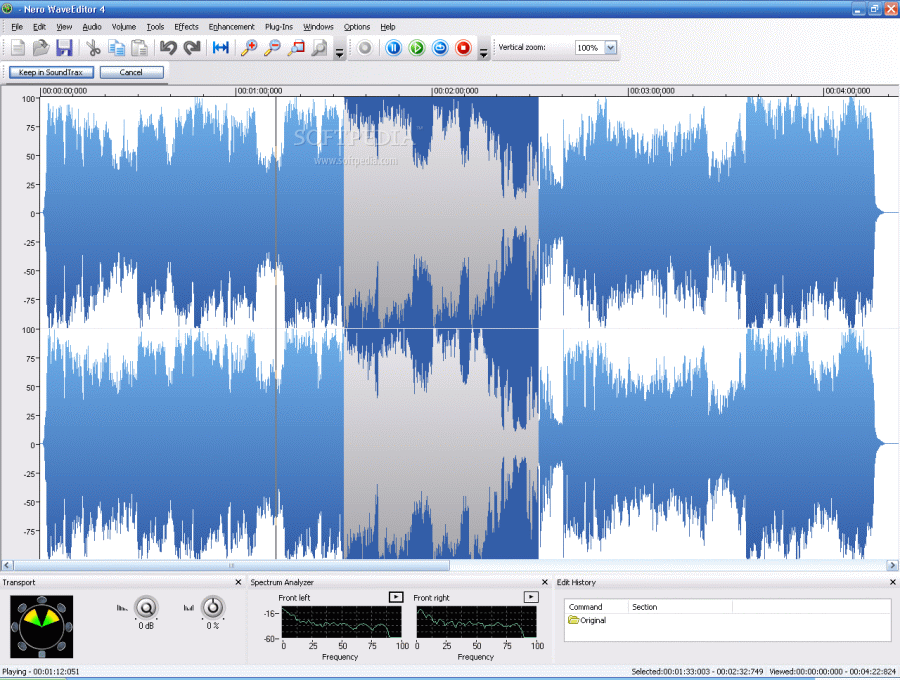900x680 pixels.
Task: Expand the playback toolbar options arrow
Action: [483, 53]
